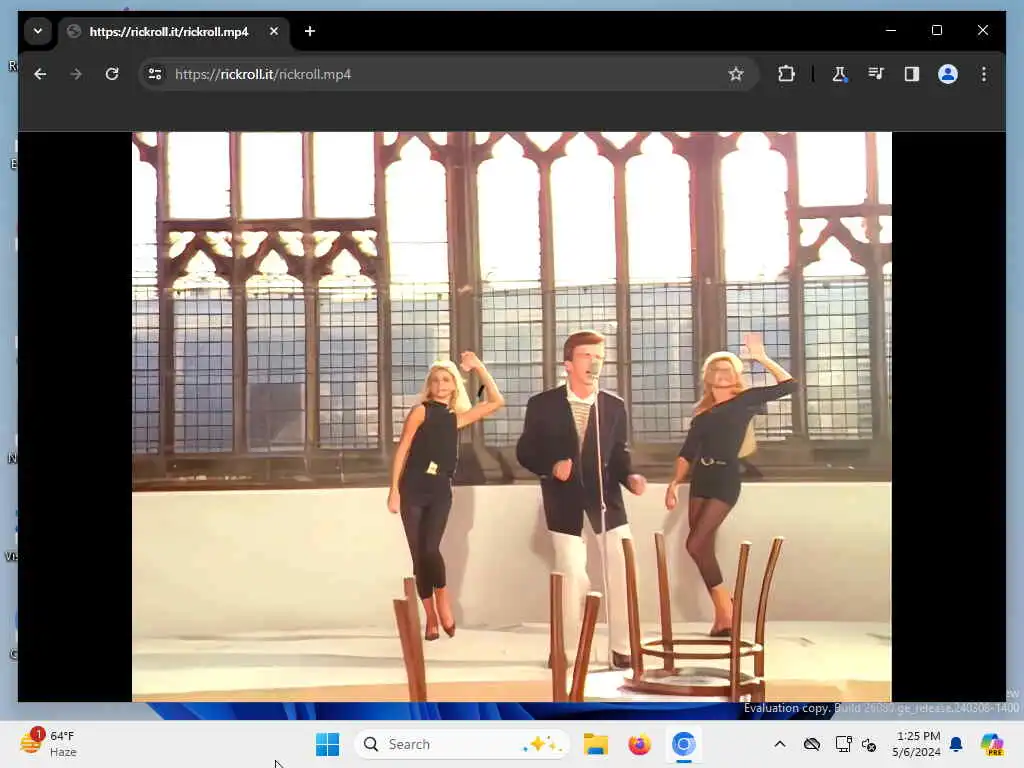This screenshot has width=1024, height=768.
Task: Reload the rickroll.mp4 page
Action: click(112, 74)
